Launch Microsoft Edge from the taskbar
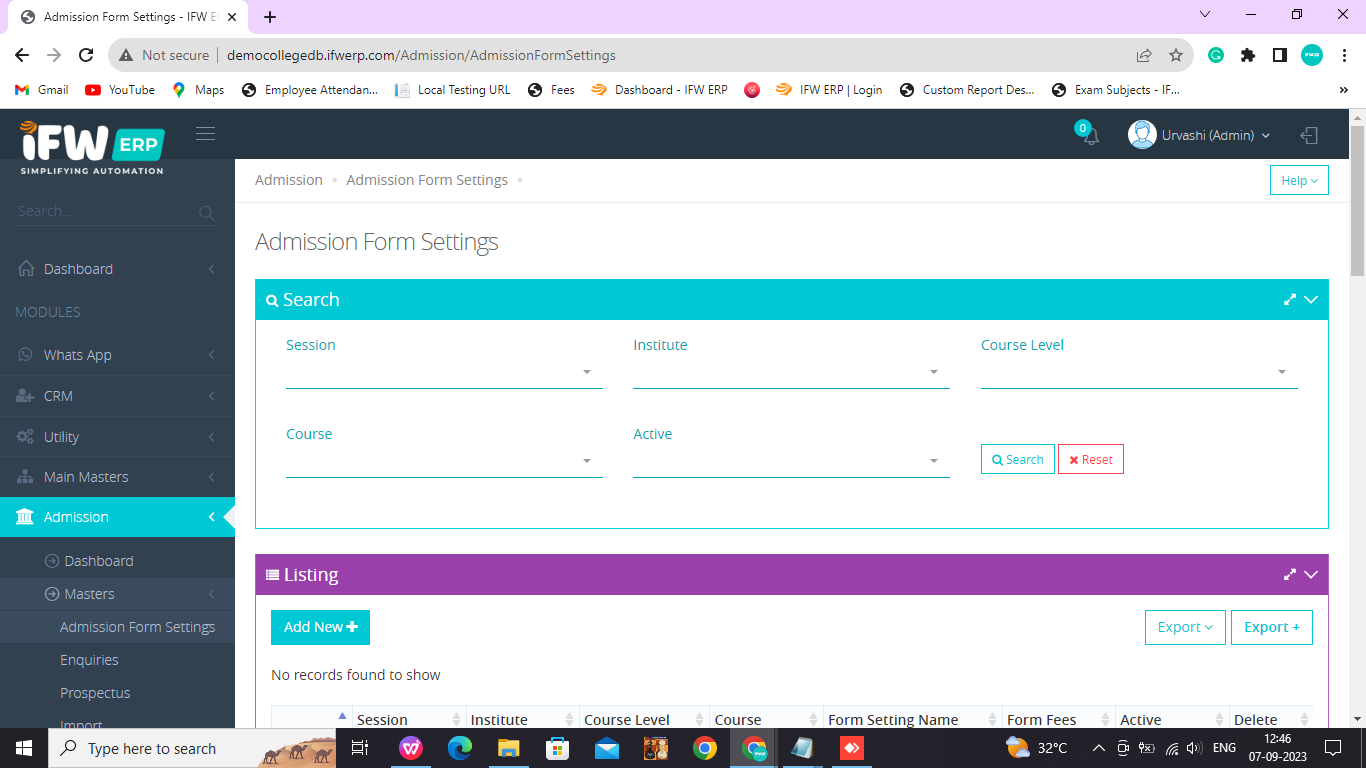This screenshot has height=768, width=1366. pos(460,748)
